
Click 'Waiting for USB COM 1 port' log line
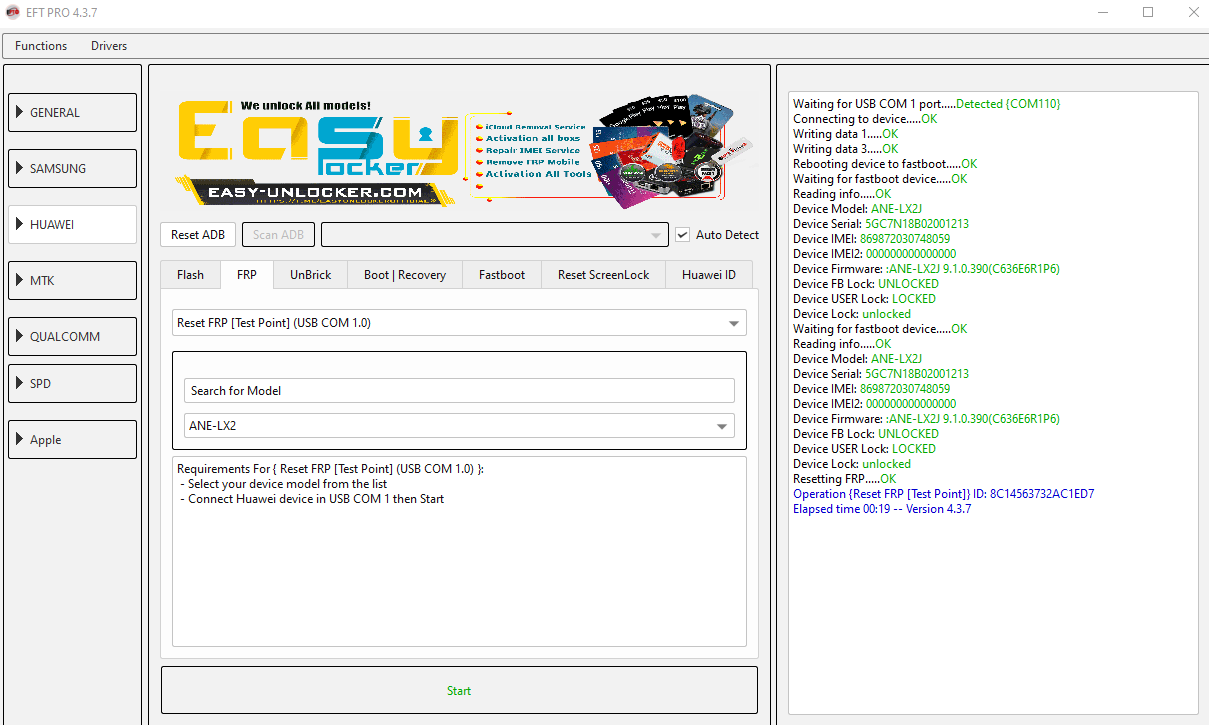click(926, 104)
